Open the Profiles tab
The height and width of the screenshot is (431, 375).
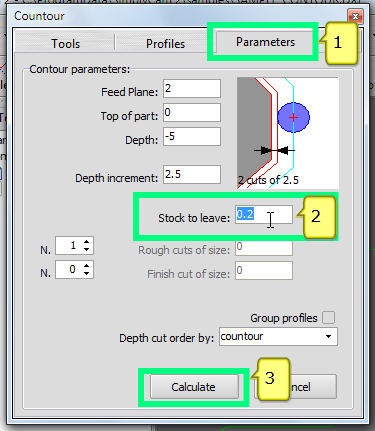click(x=165, y=43)
